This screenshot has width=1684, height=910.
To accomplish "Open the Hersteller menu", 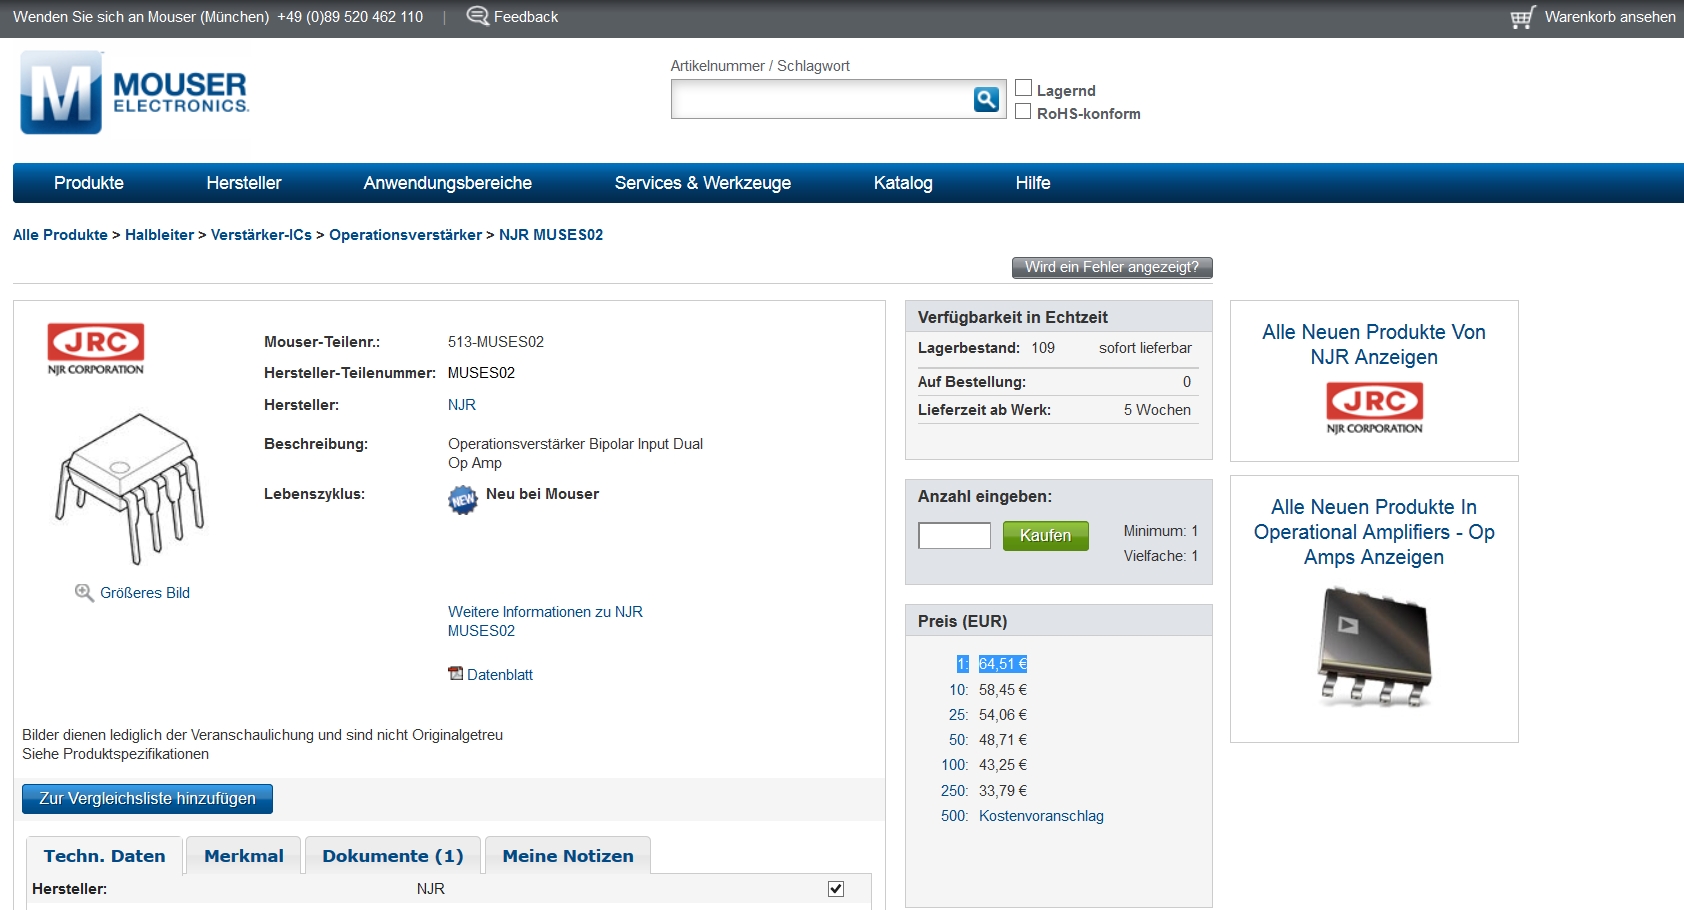I will 244,183.
